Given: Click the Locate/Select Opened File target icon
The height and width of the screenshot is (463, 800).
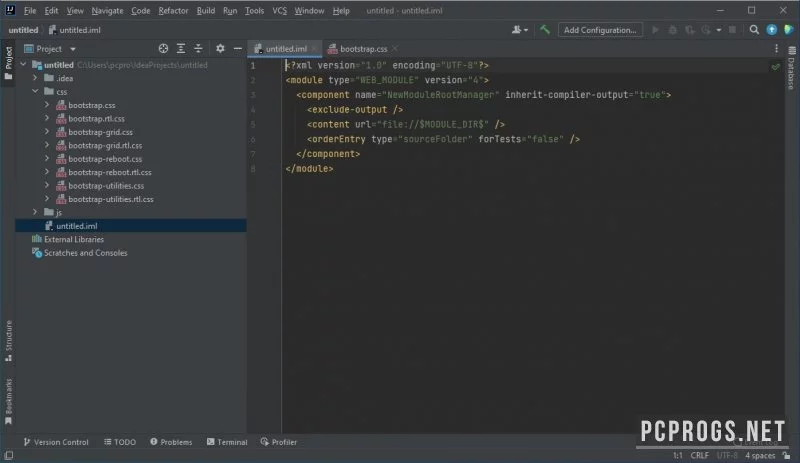Looking at the screenshot, I should pos(163,48).
